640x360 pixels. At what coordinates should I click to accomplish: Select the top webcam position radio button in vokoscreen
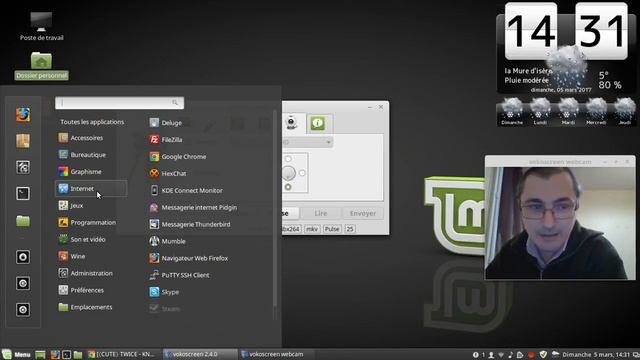(x=288, y=159)
